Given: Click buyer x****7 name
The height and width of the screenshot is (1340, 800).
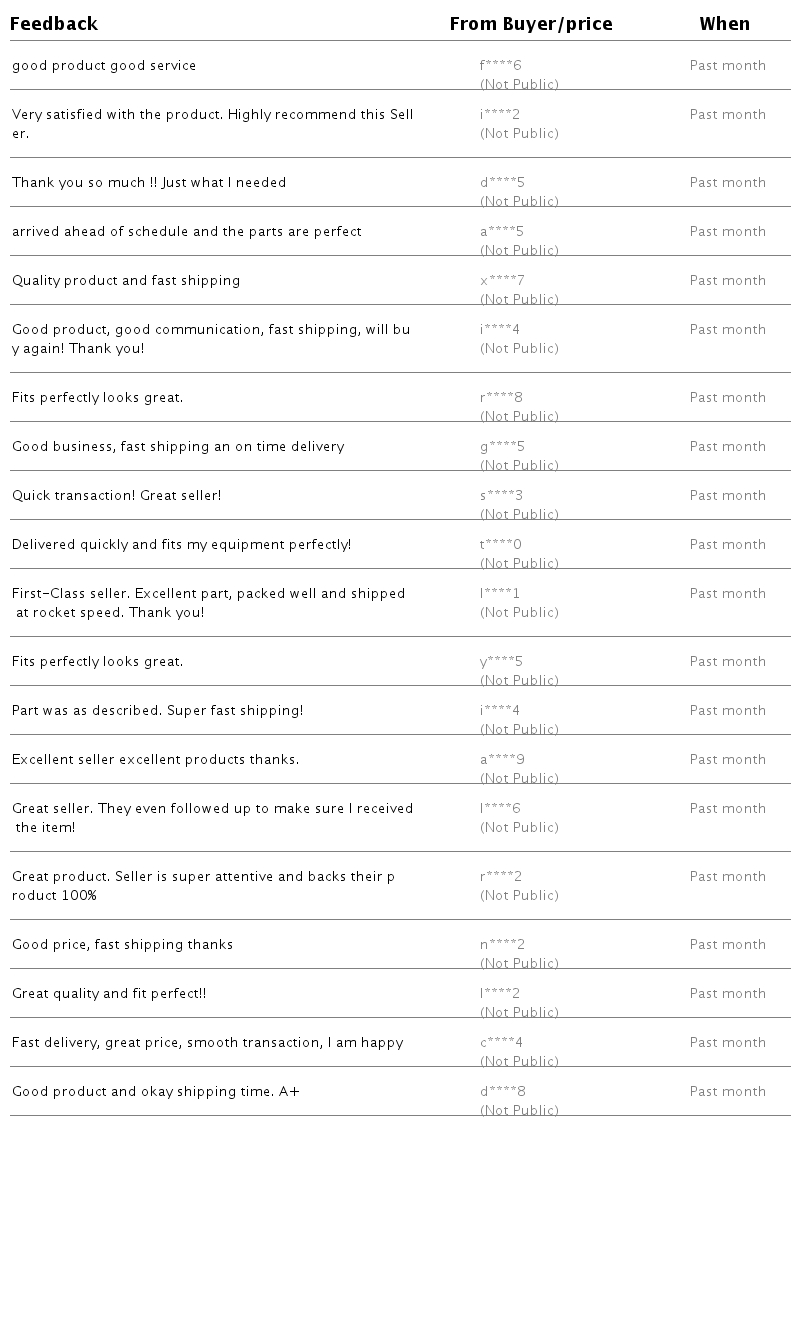Looking at the screenshot, I should [x=502, y=281].
